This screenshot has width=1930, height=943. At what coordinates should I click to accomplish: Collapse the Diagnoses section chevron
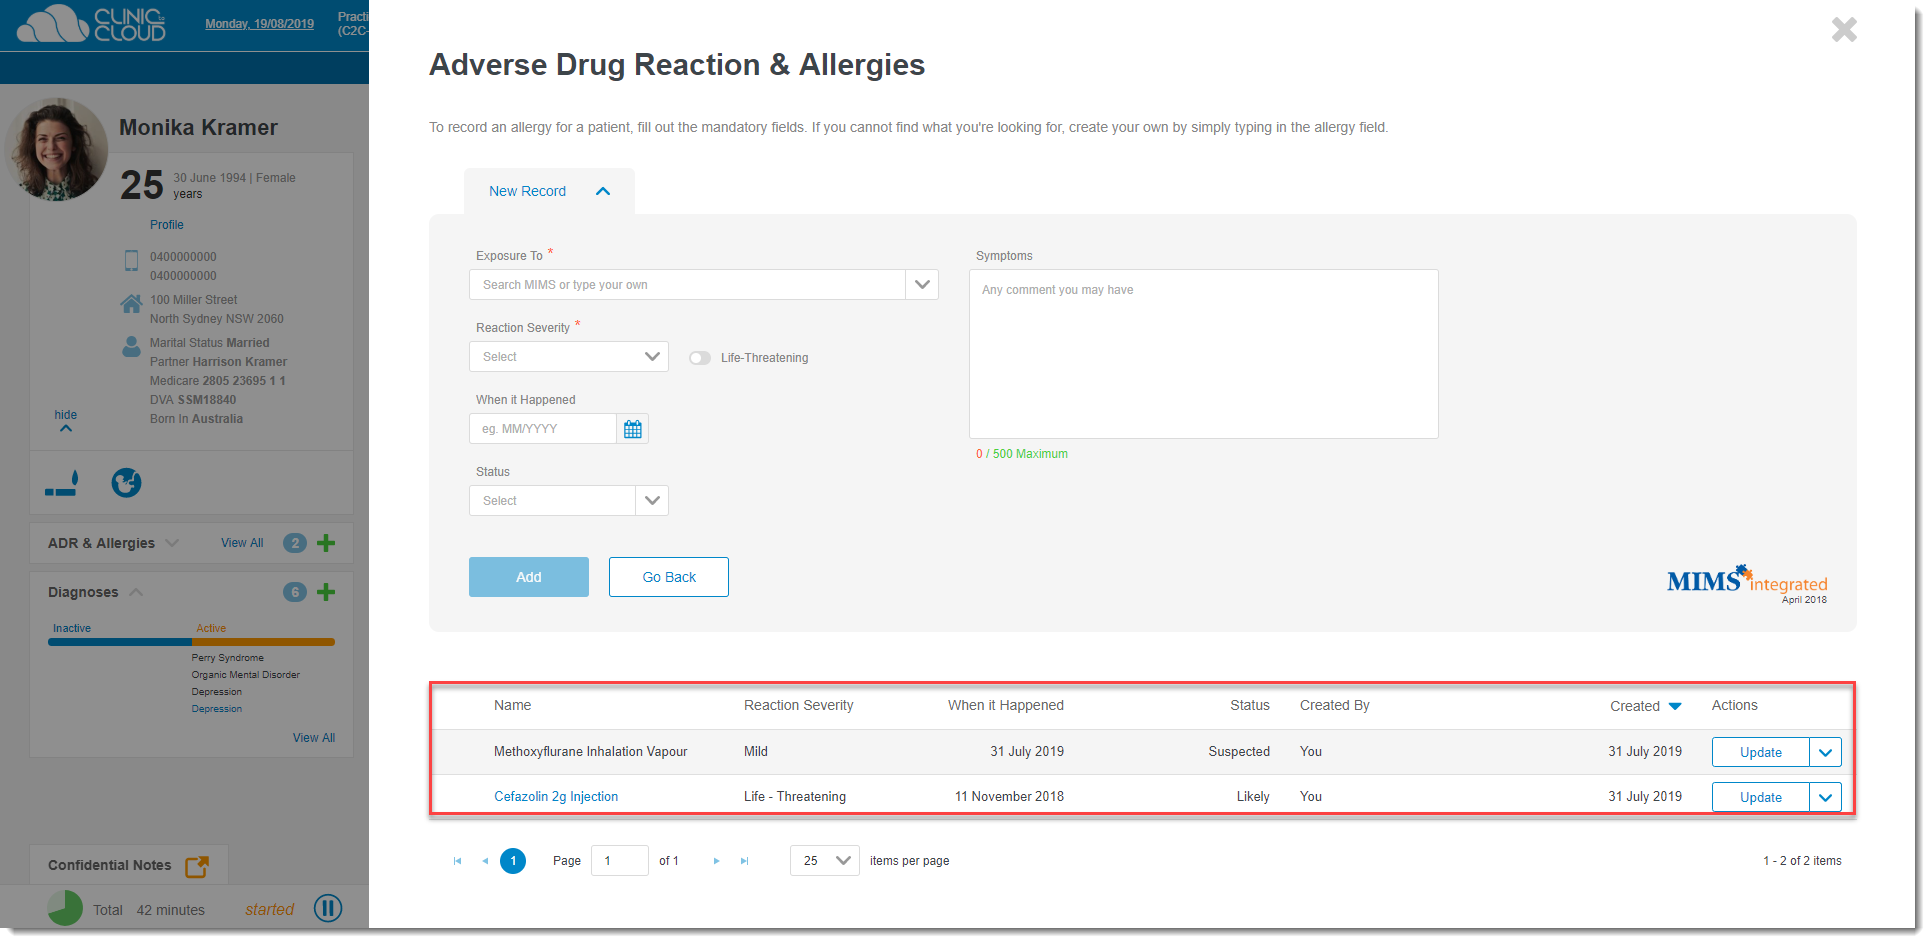tap(136, 592)
